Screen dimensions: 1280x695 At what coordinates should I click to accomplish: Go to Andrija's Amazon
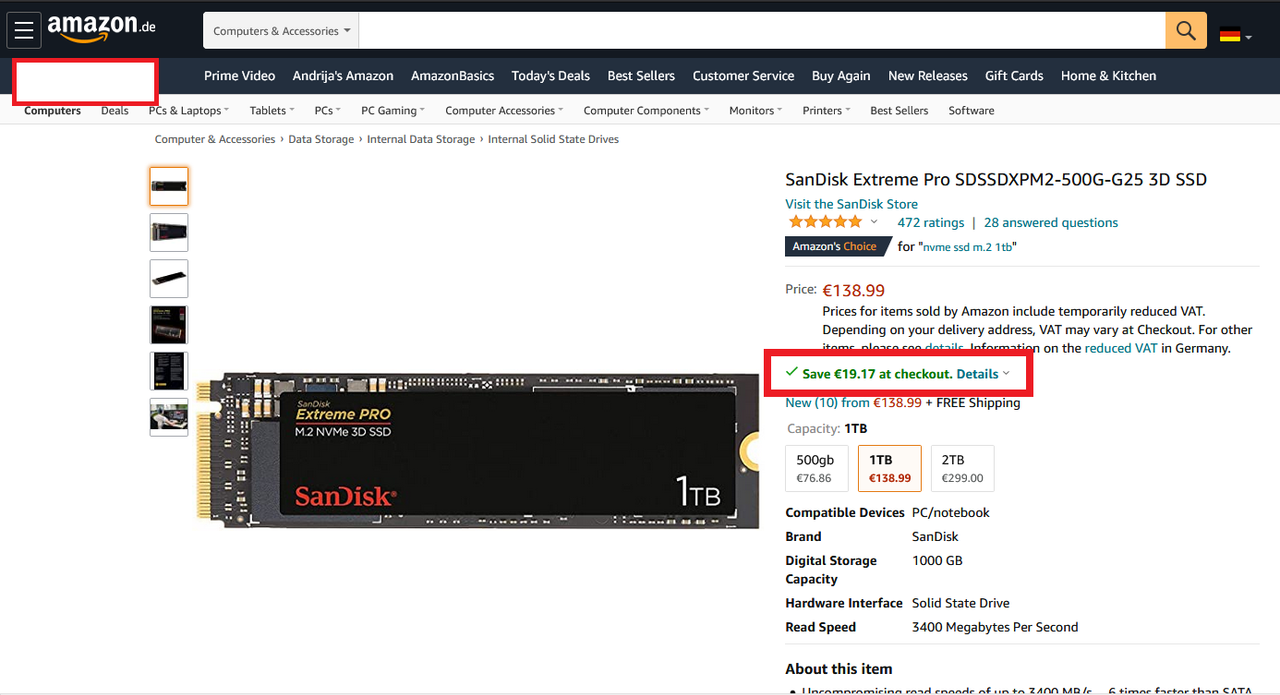click(343, 76)
